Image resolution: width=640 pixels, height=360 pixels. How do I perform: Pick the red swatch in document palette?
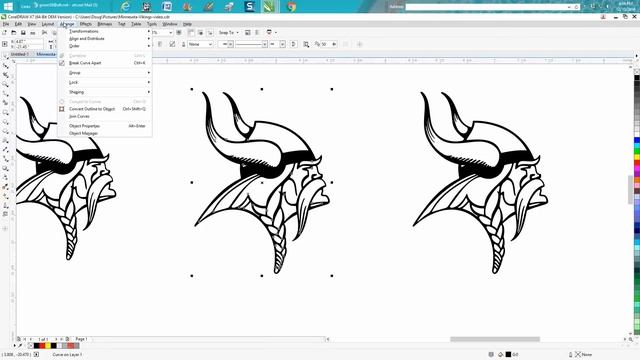42,346
